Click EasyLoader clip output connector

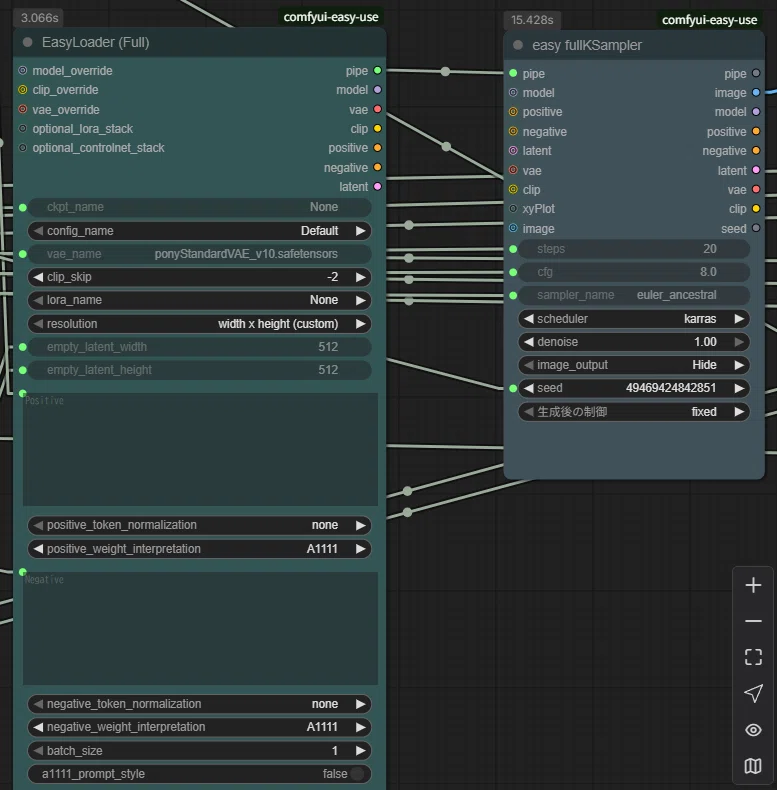[x=377, y=128]
